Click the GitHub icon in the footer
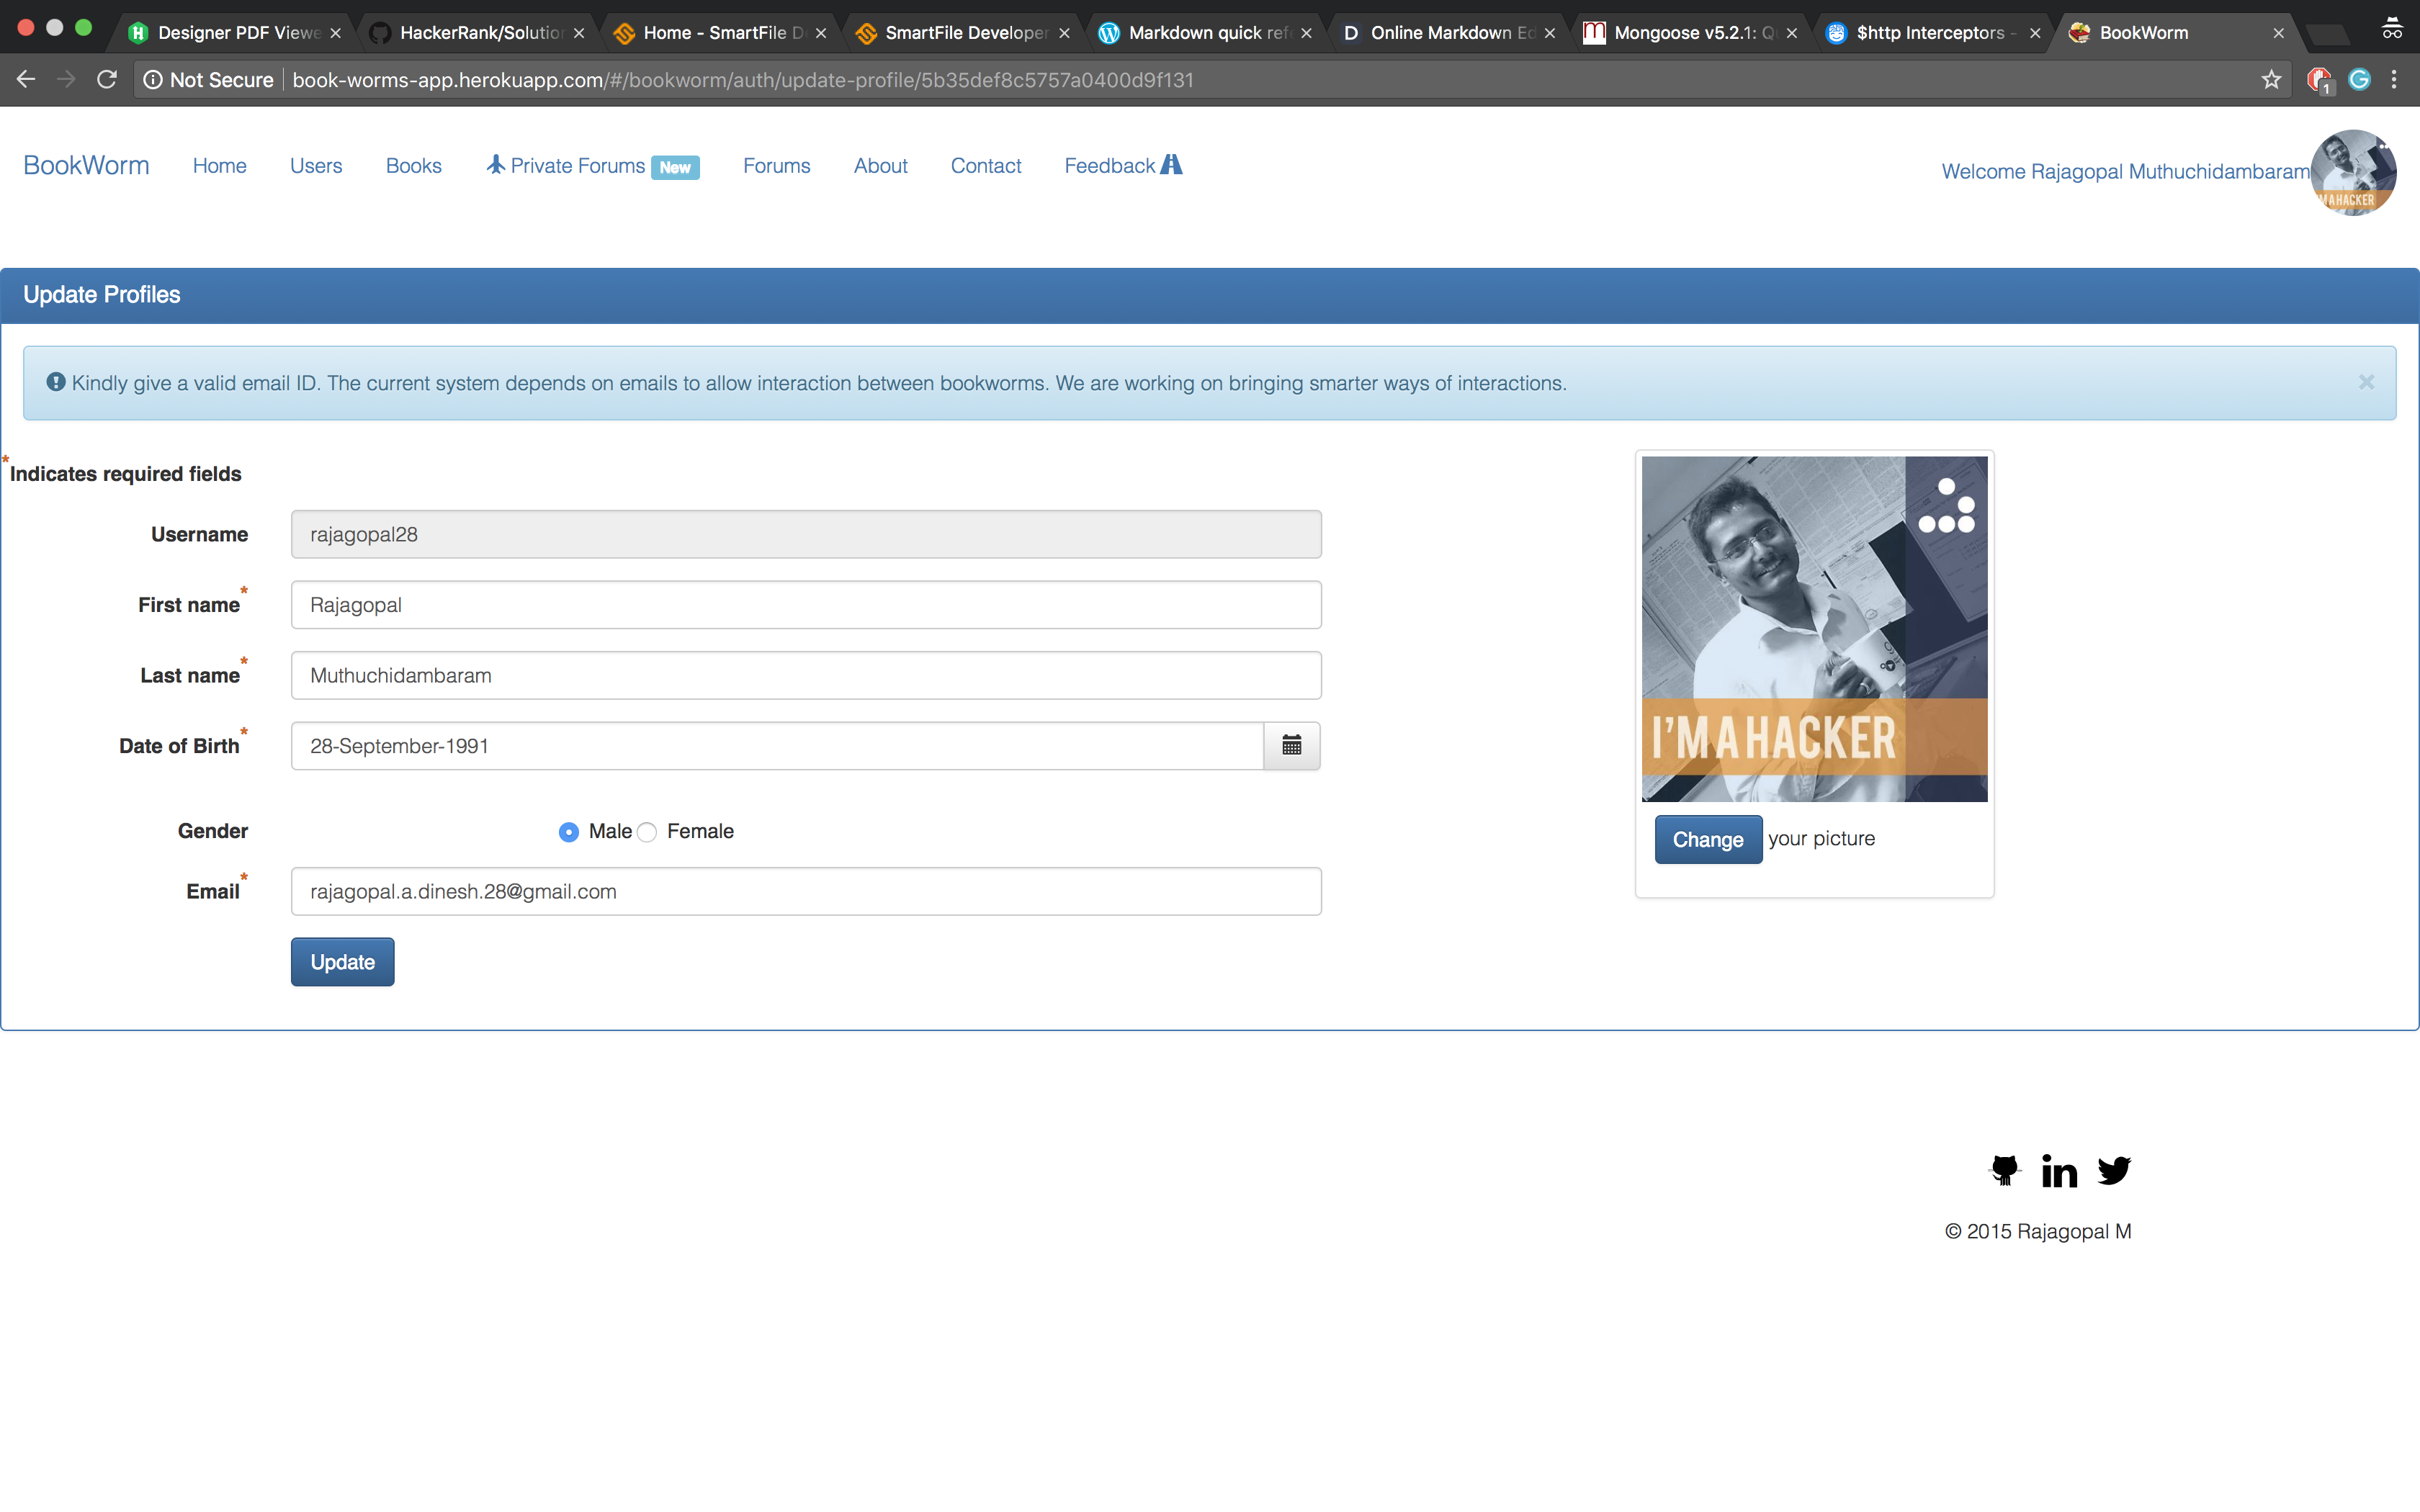The height and width of the screenshot is (1512, 2420). pos(2004,1169)
